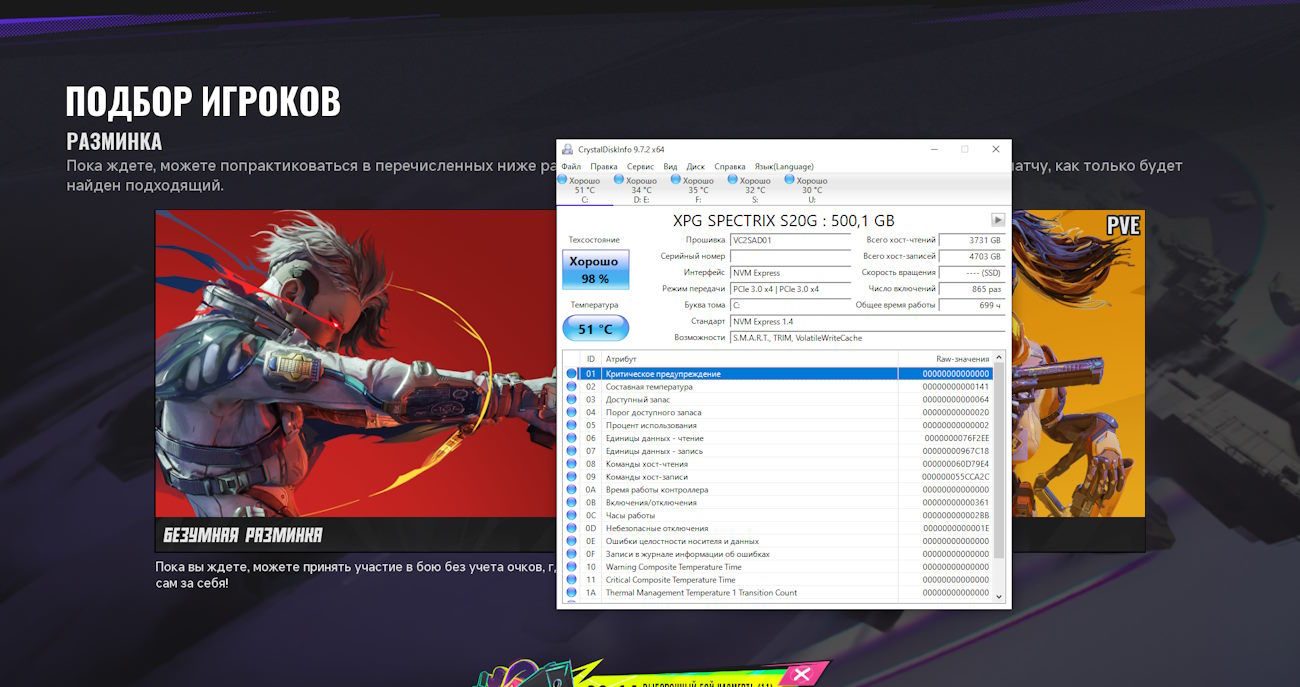The width and height of the screenshot is (1300, 687).
Task: Select the Thermal Management Temperature 1 Transition Count row
Action: click(x=777, y=593)
